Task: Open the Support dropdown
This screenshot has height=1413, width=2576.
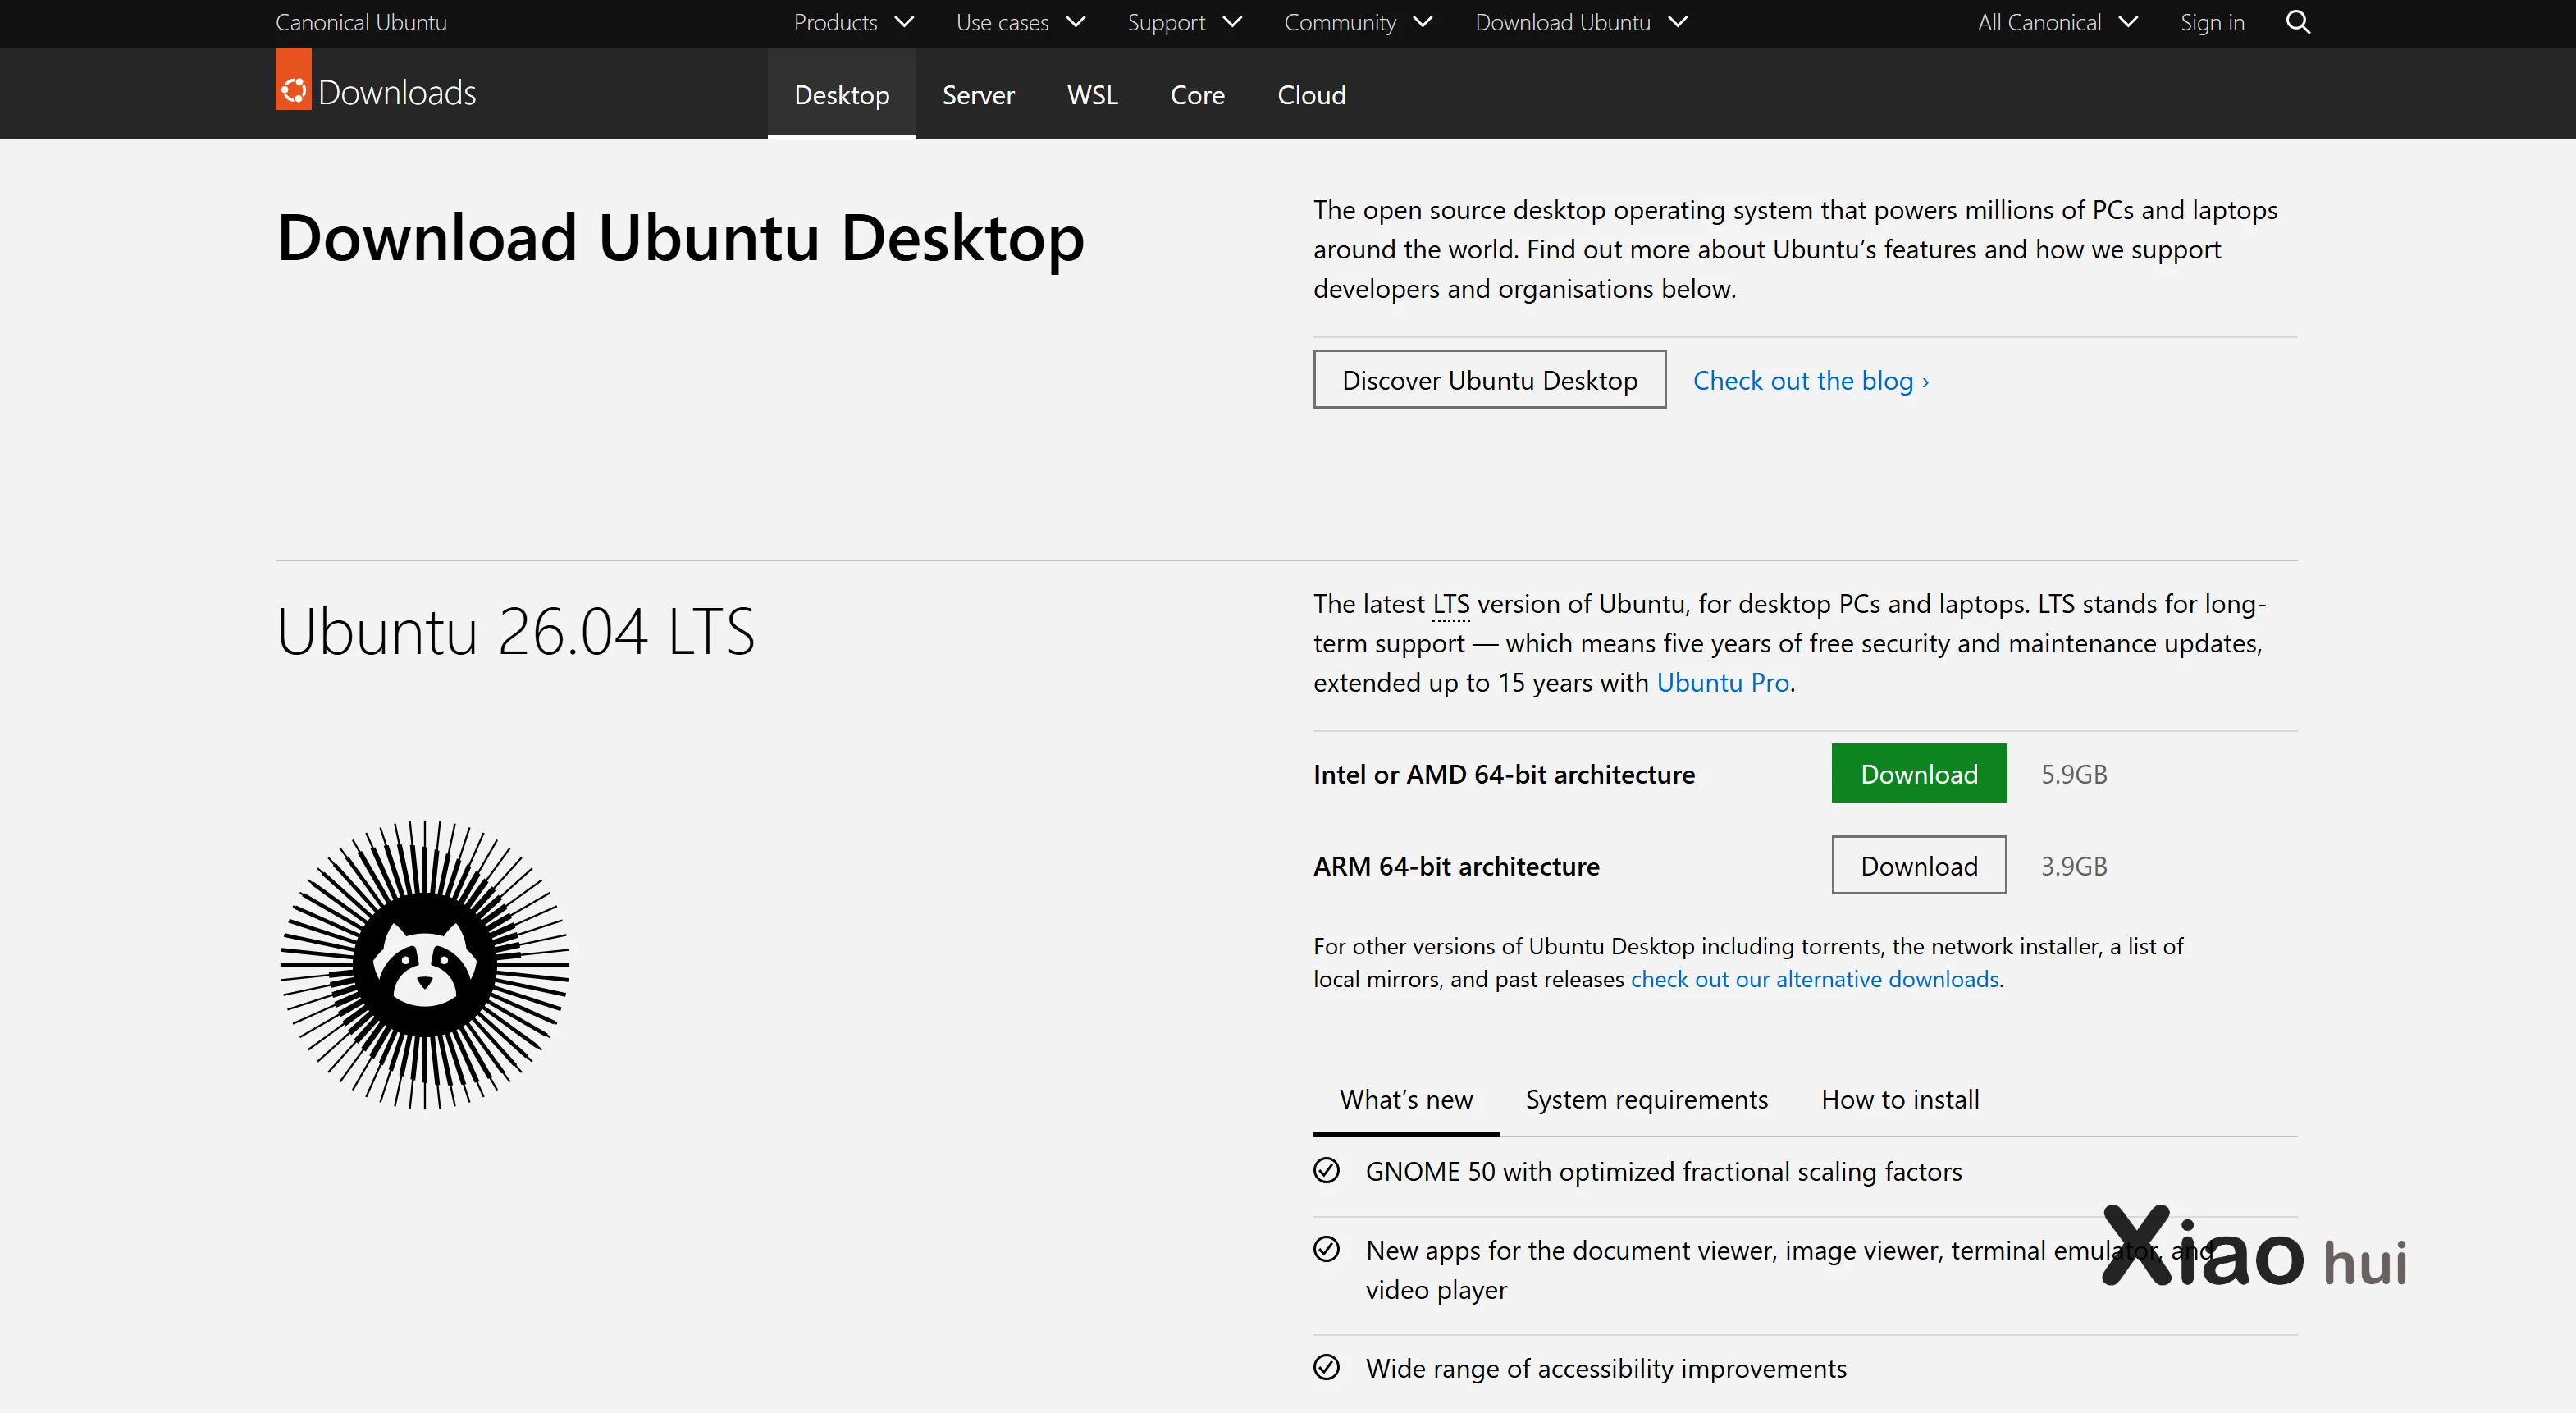Action: [1184, 22]
